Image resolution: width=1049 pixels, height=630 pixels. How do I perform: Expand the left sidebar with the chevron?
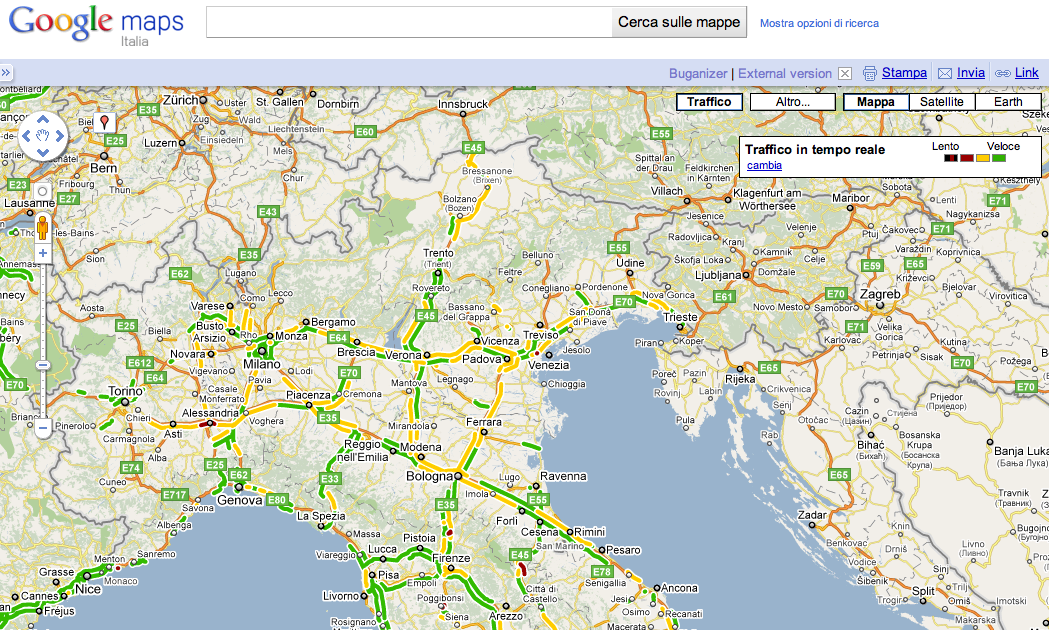(7, 72)
